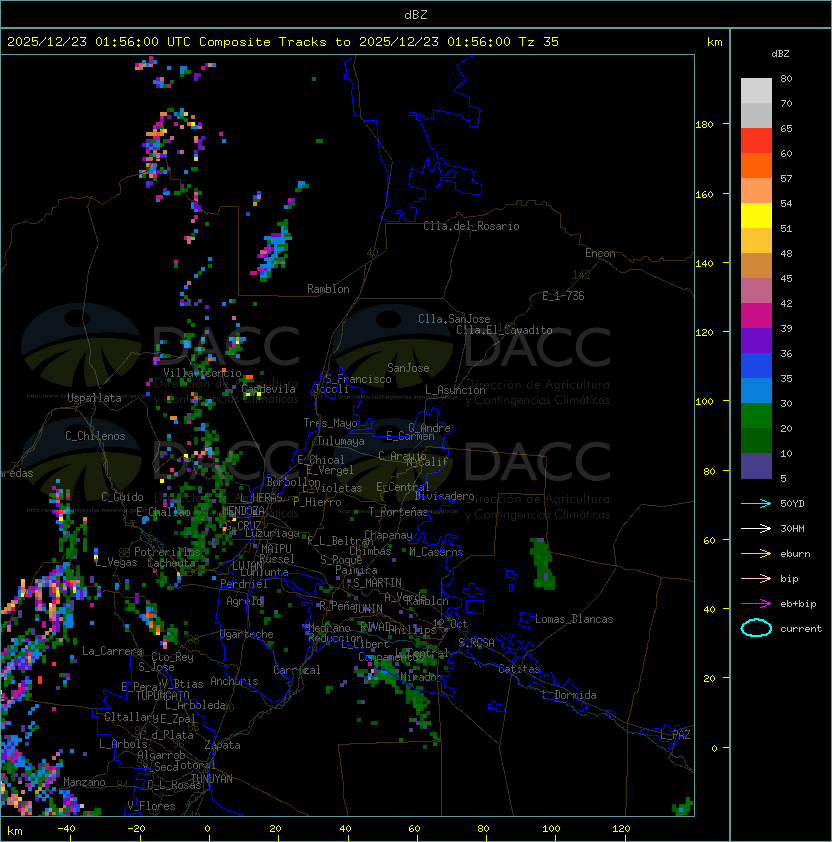832x842 pixels.
Task: Select the 80 dBZ light gray swatch
Action: click(x=756, y=91)
